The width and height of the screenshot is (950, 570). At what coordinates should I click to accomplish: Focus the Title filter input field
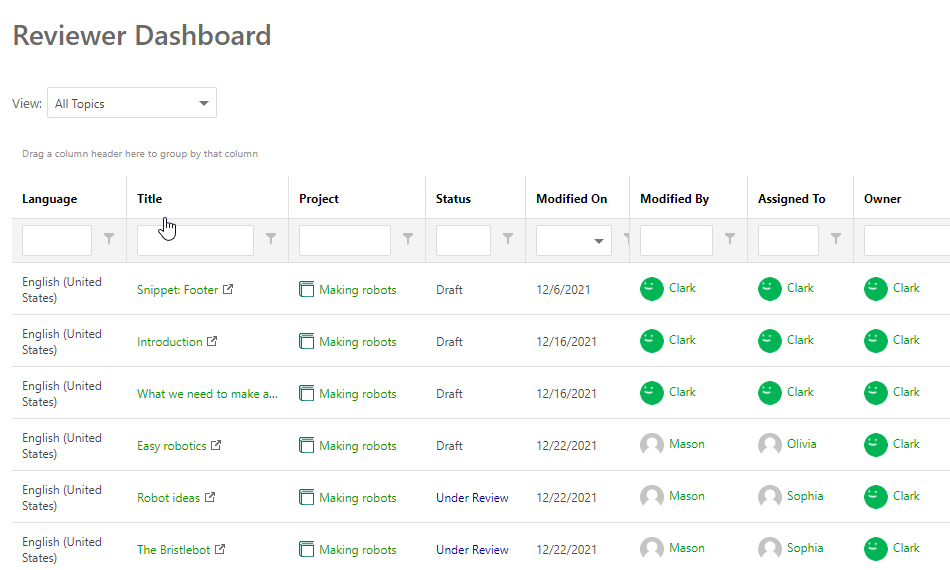(x=195, y=240)
